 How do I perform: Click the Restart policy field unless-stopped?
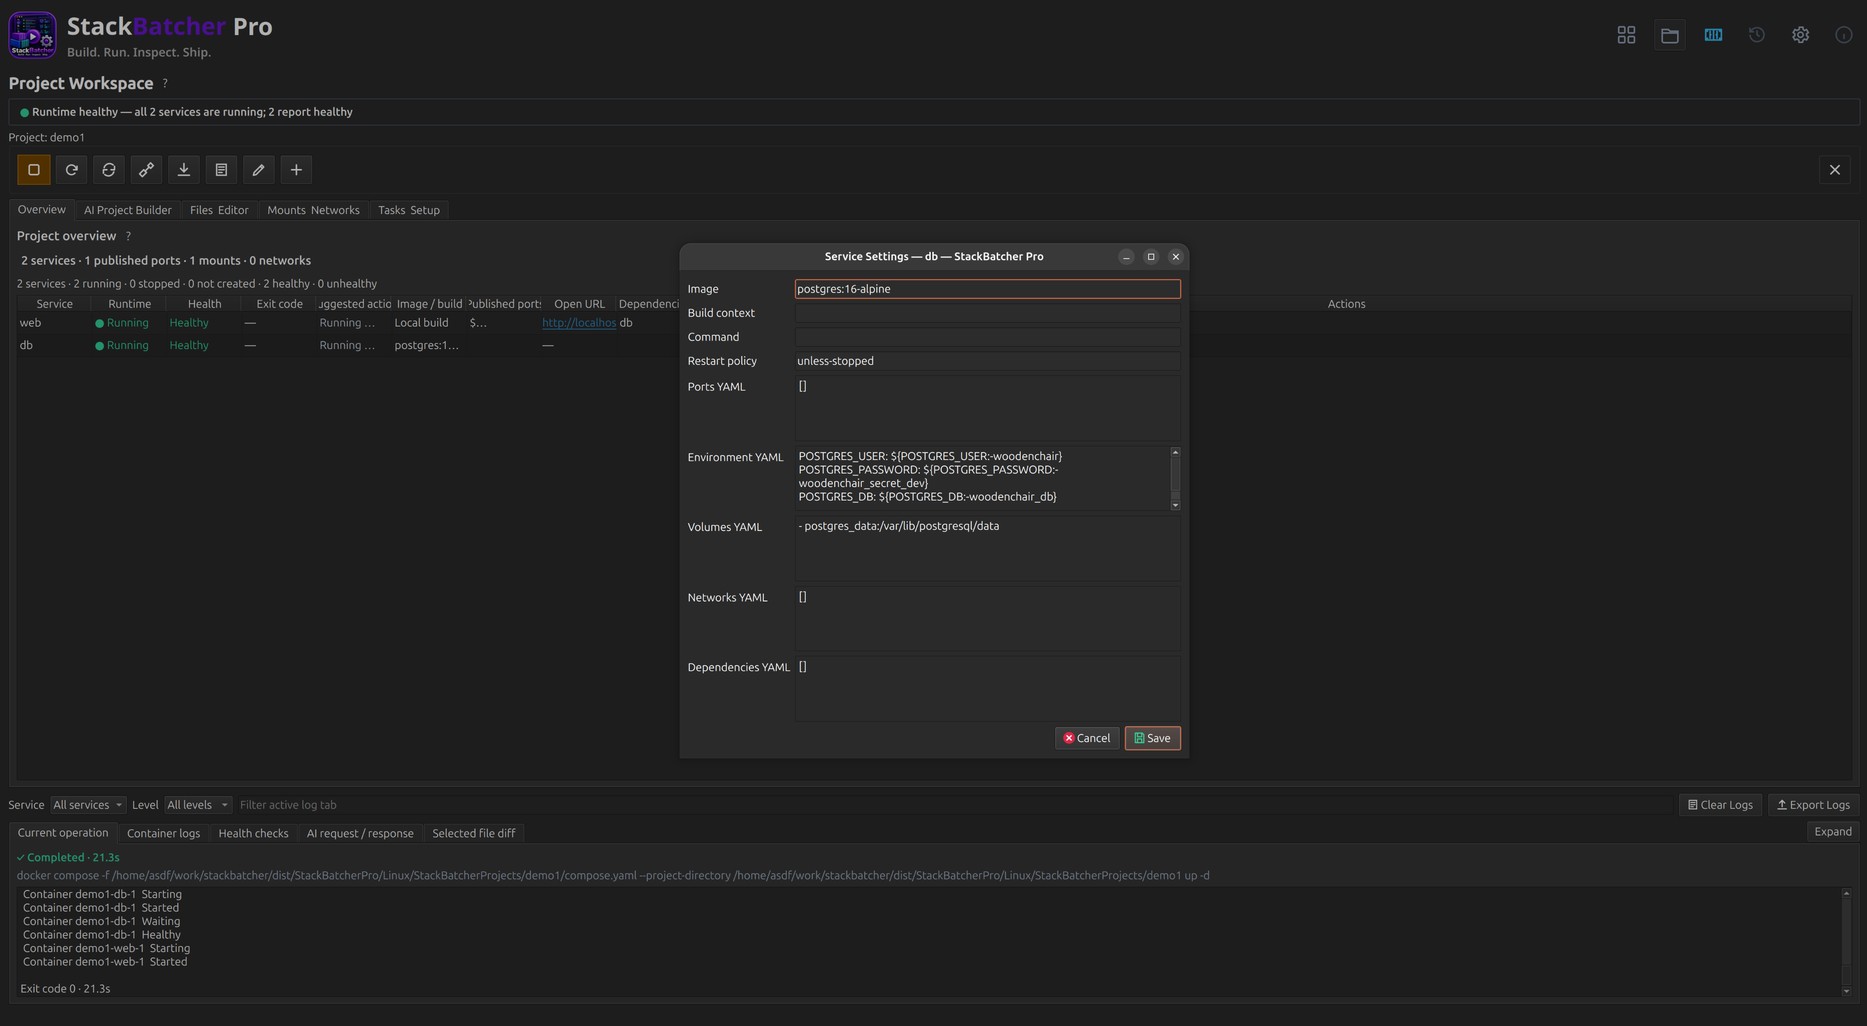pyautogui.click(x=987, y=361)
